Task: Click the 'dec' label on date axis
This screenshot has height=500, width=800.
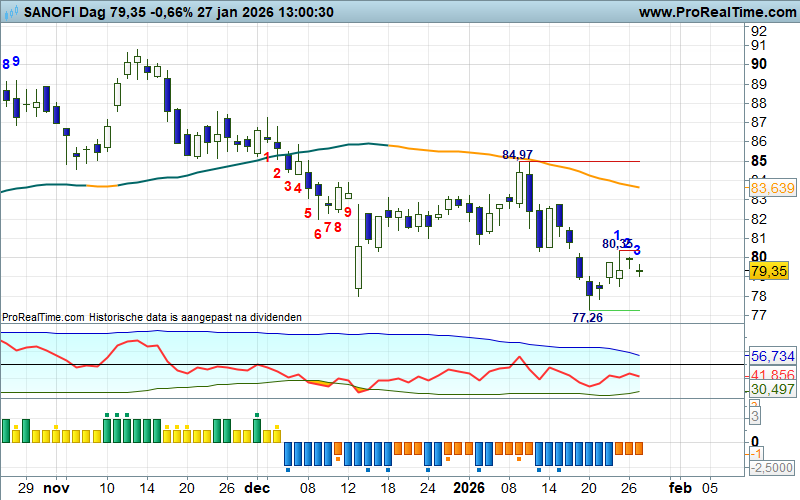Action: coord(256,488)
